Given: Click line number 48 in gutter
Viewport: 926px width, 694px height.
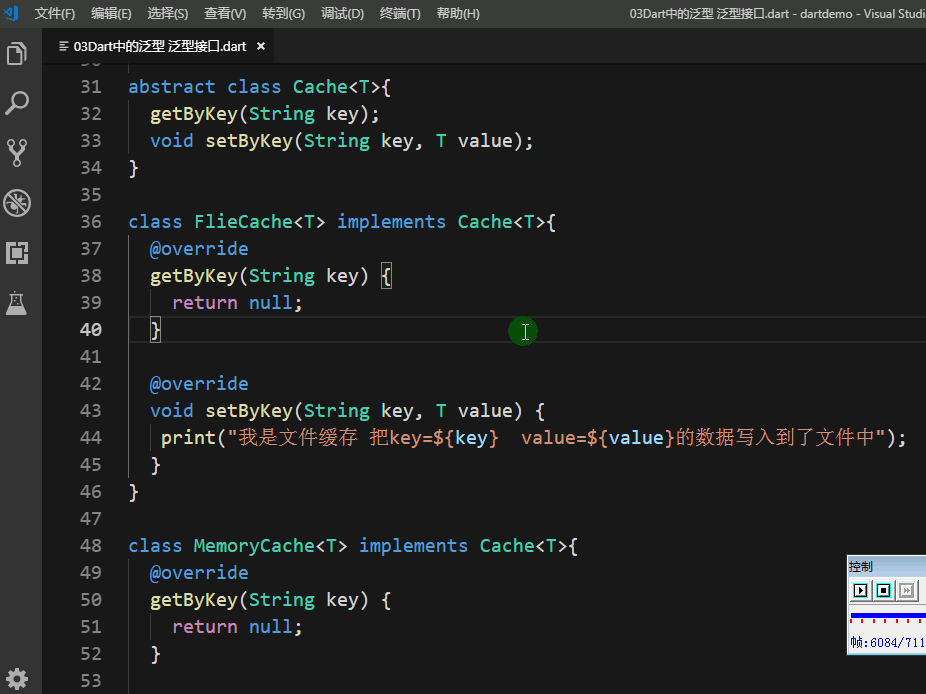Looking at the screenshot, I should click(x=91, y=546).
